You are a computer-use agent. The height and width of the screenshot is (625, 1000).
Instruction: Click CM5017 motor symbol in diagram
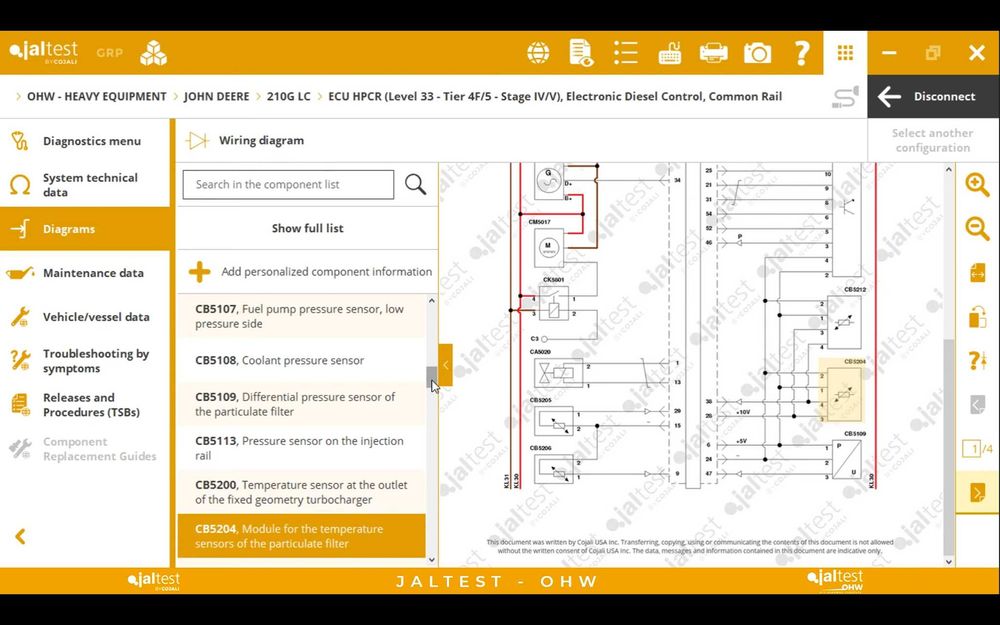tap(549, 246)
